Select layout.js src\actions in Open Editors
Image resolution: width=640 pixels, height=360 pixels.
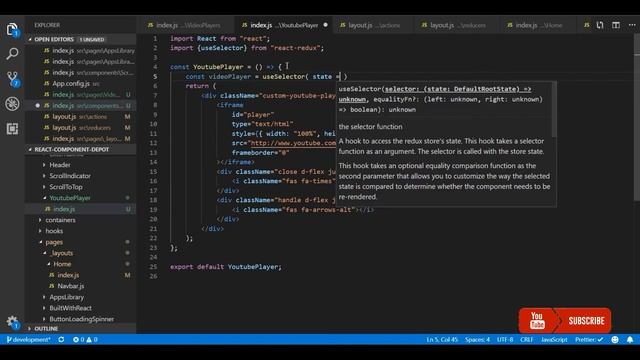pos(80,116)
